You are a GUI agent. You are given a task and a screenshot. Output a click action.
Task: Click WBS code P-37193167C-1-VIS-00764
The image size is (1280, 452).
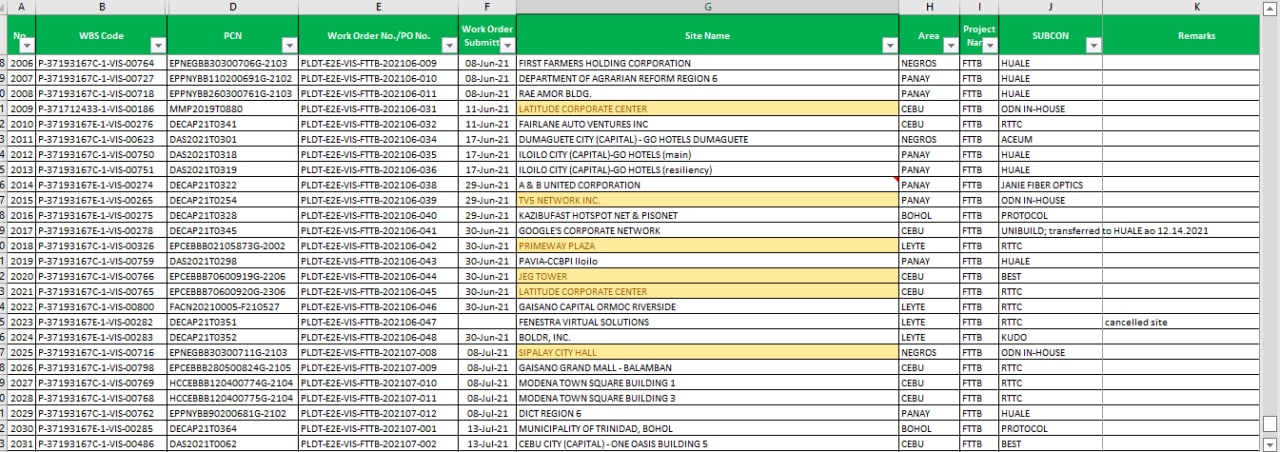[101, 63]
